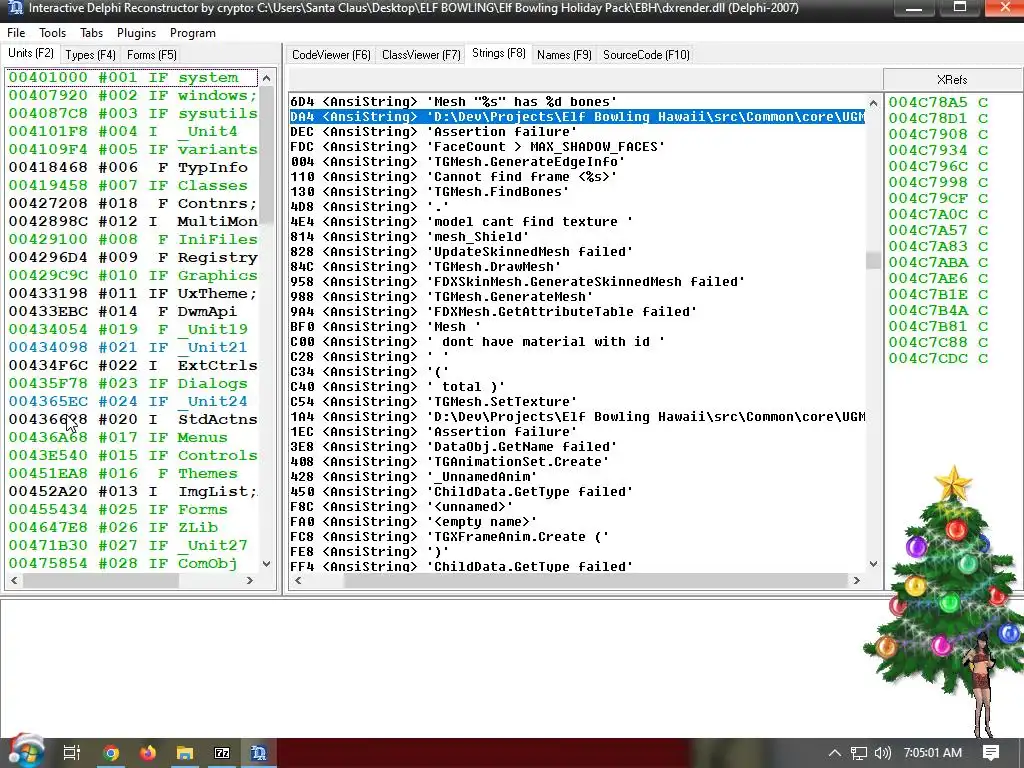Switch to Names (F9) tab
This screenshot has height=768, width=1024.
[564, 55]
